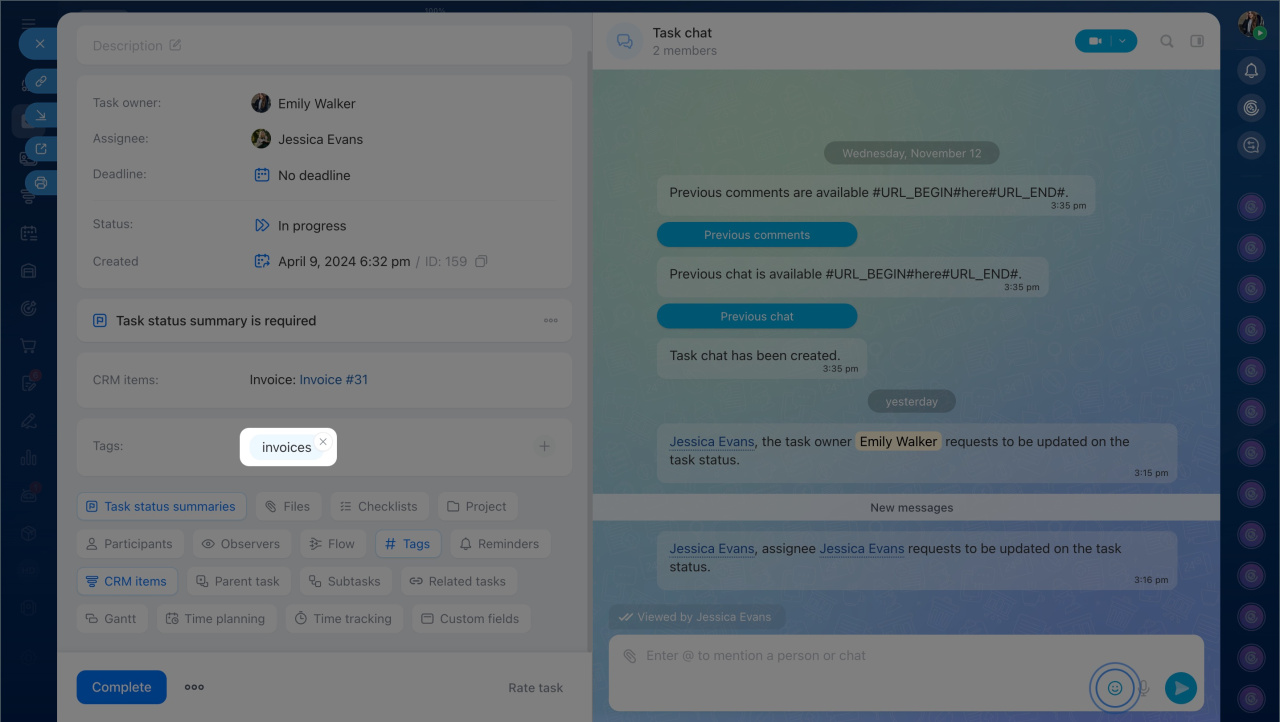Open chat search magnifier icon

(1166, 41)
